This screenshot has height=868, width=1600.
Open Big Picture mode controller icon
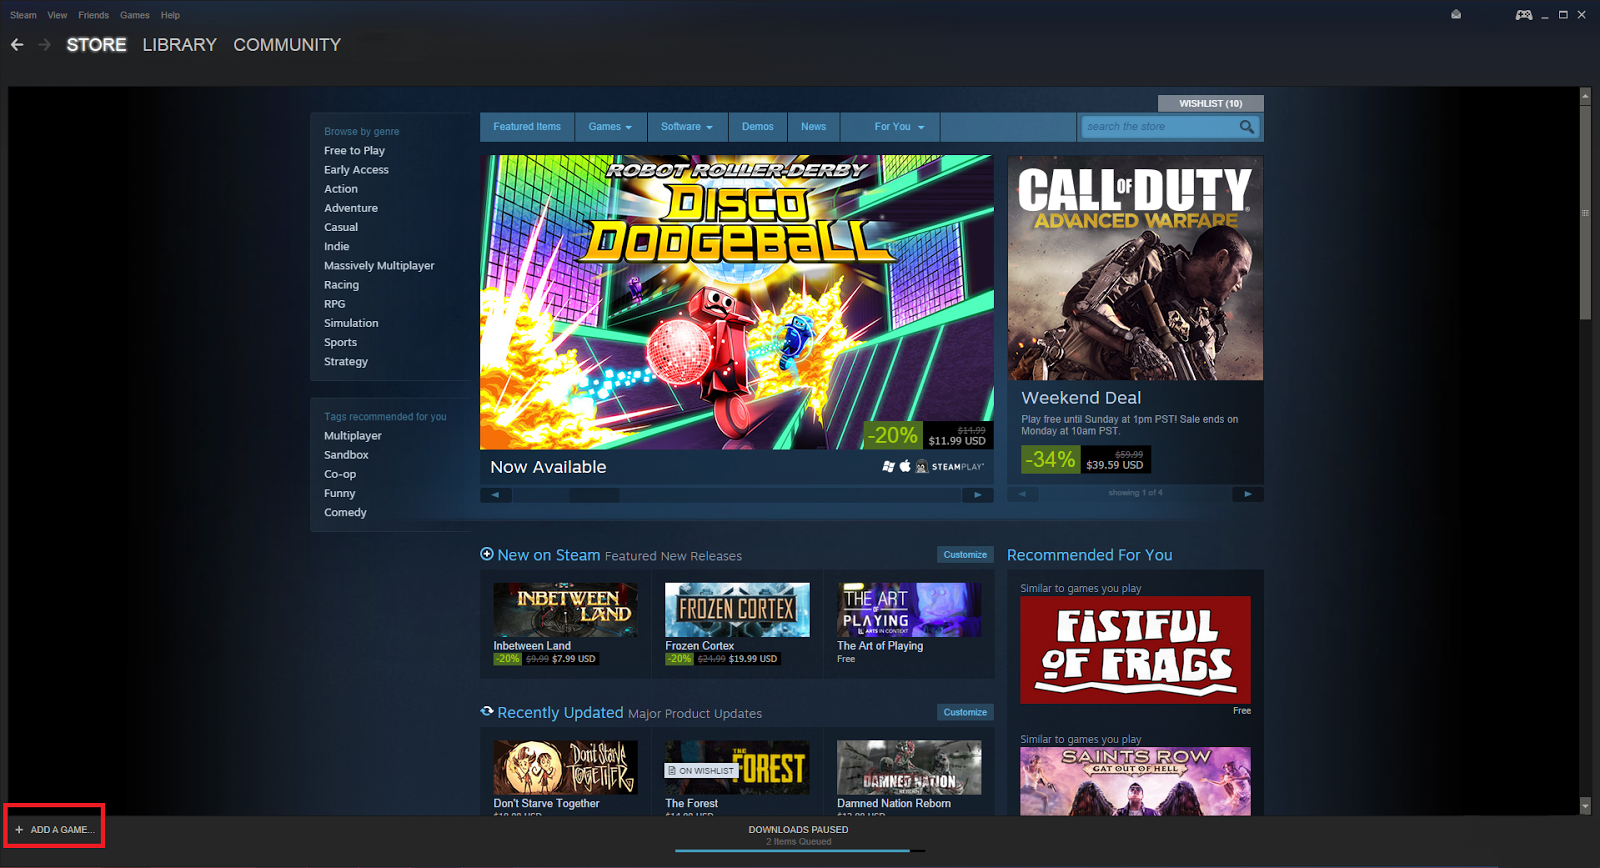(x=1524, y=15)
